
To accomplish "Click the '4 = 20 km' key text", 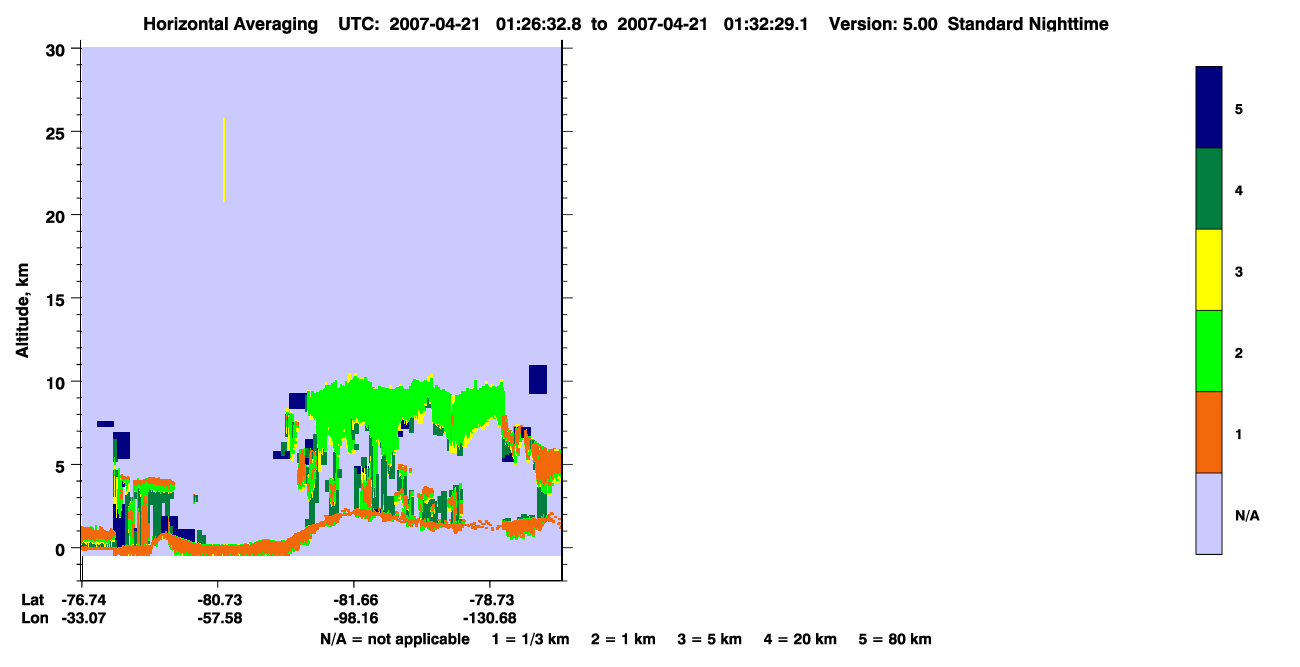I will click(x=801, y=639).
